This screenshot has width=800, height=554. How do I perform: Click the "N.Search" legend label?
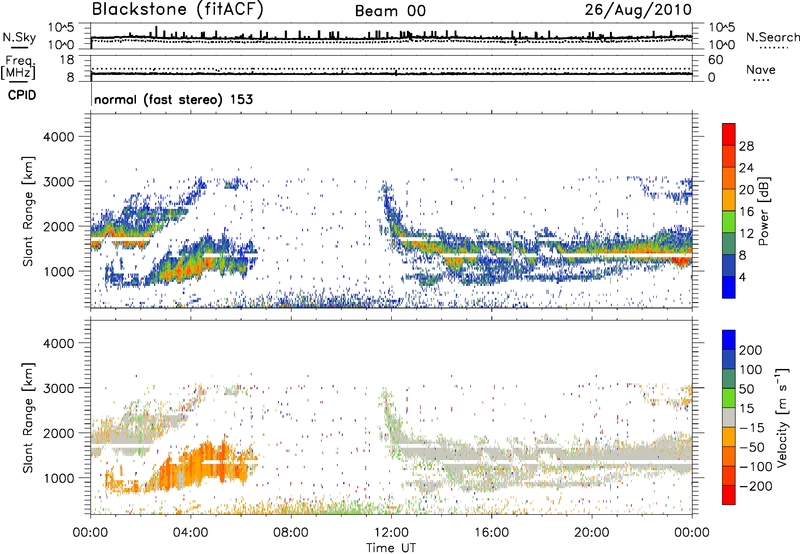(x=772, y=37)
